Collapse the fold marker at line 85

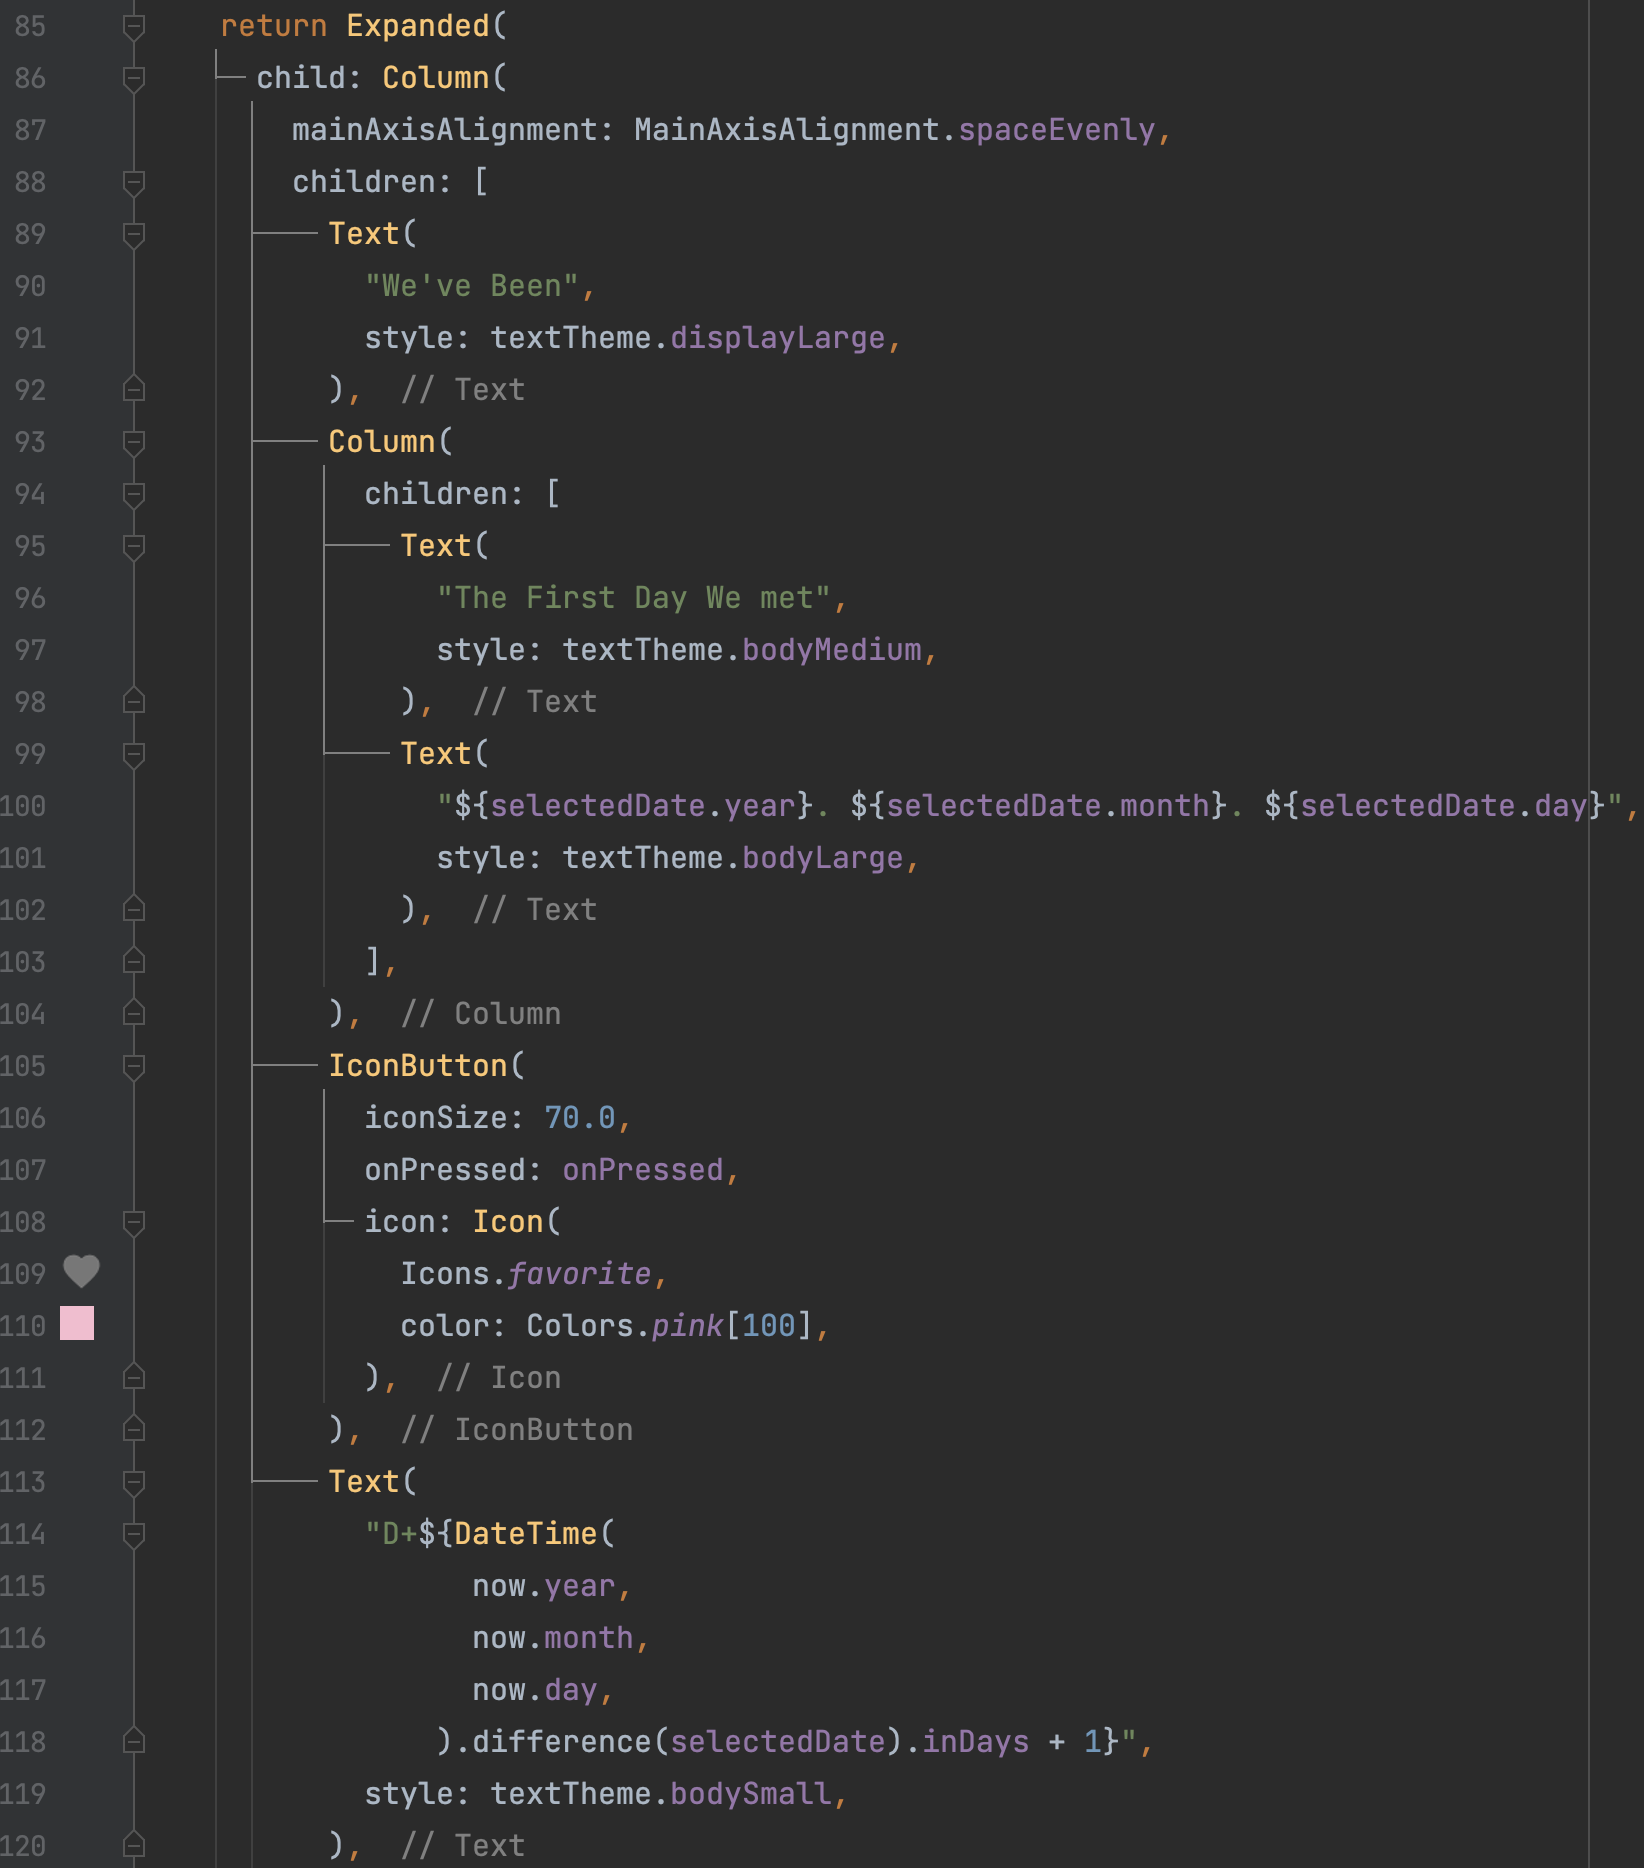pos(134,26)
